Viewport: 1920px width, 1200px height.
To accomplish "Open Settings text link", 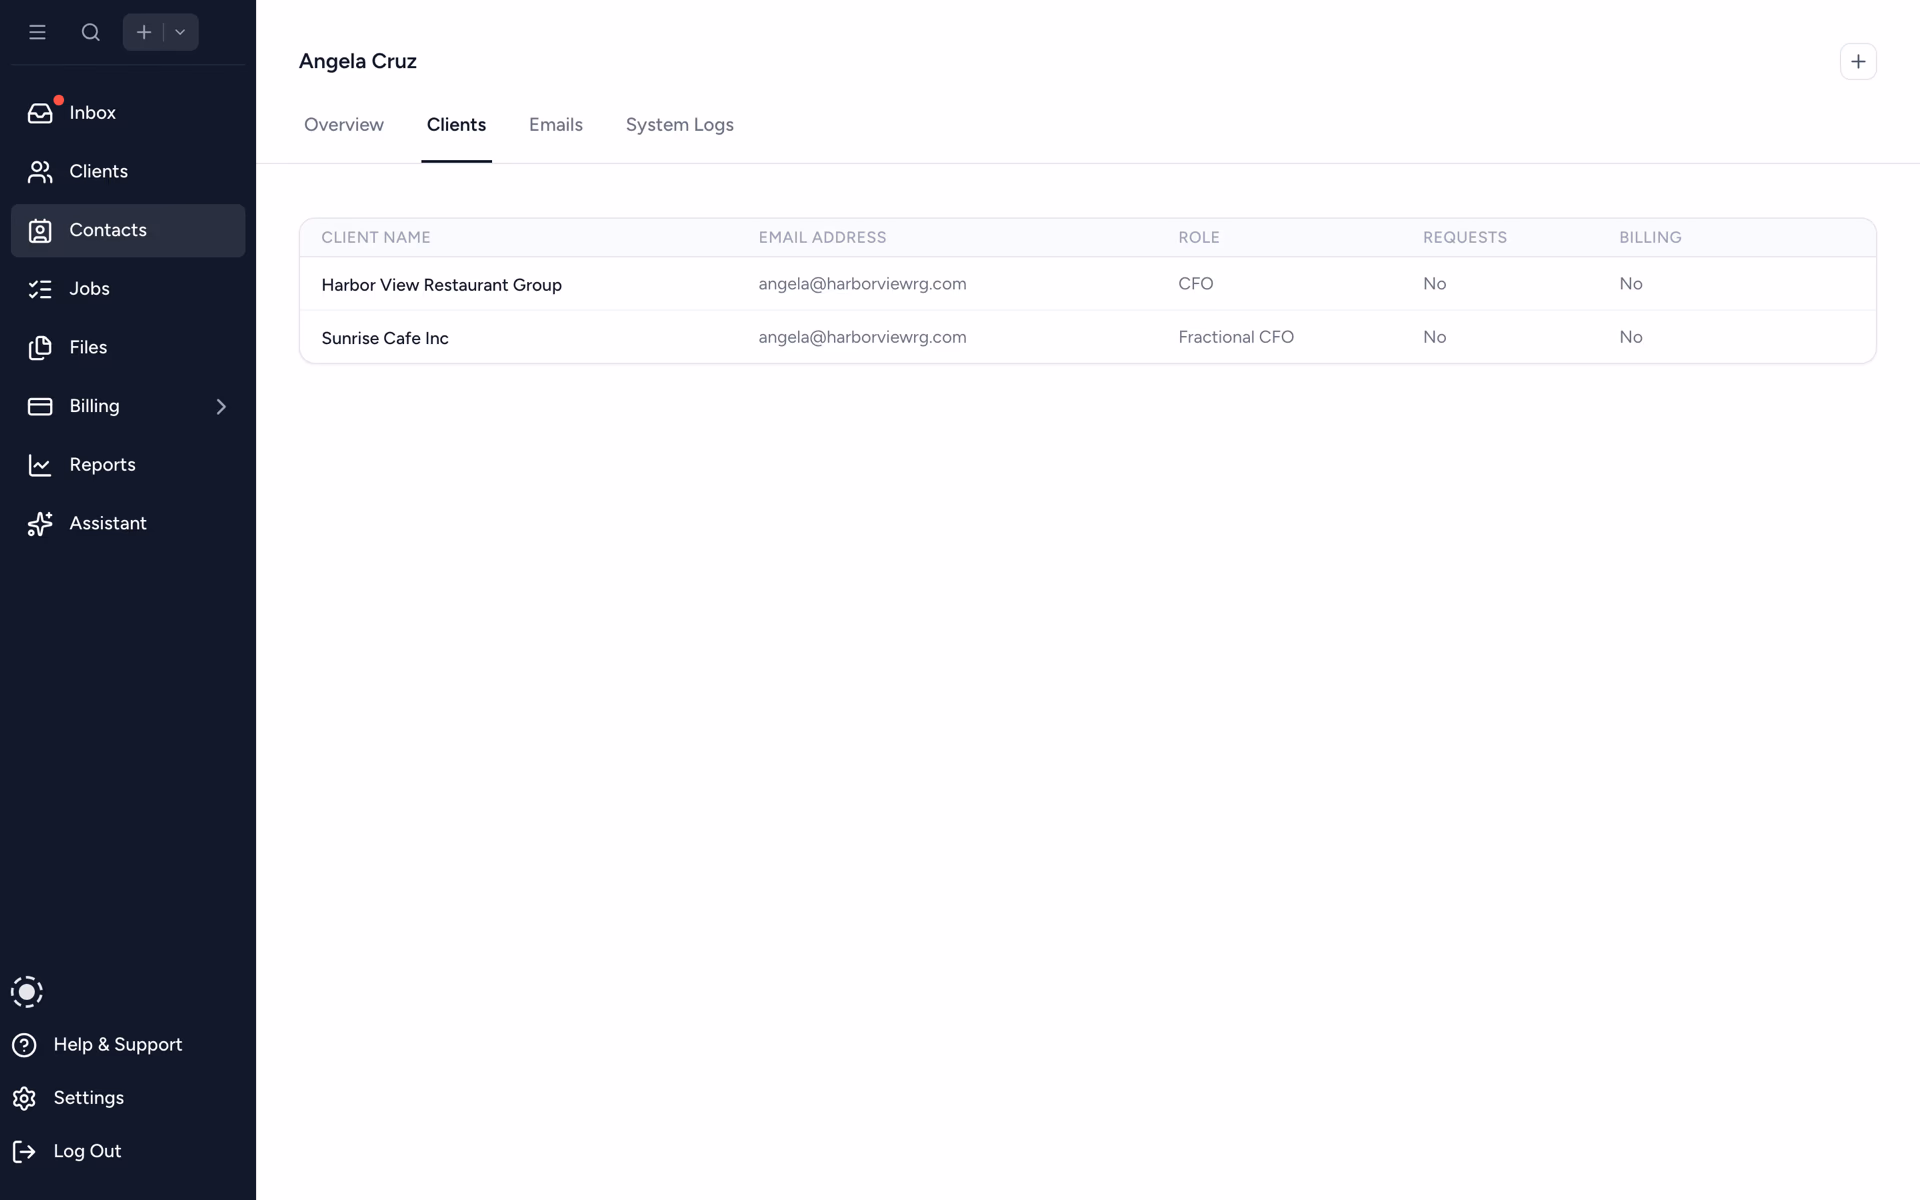I will point(89,1098).
